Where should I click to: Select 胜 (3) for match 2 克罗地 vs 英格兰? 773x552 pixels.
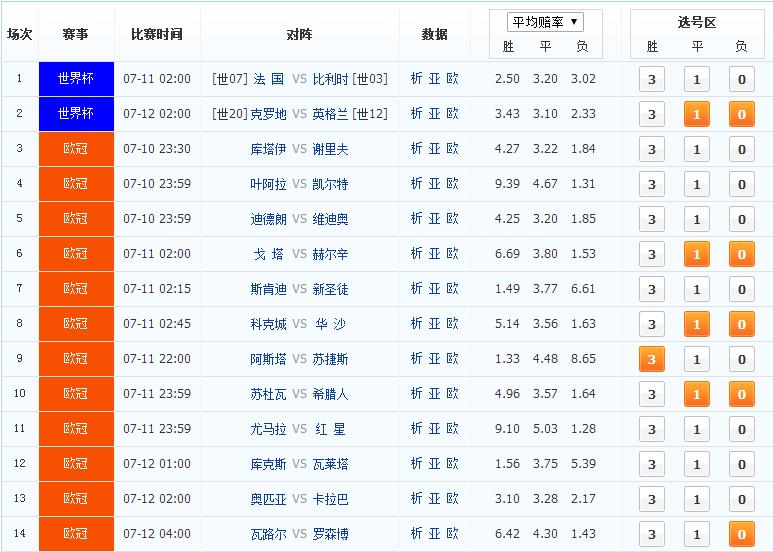point(652,114)
